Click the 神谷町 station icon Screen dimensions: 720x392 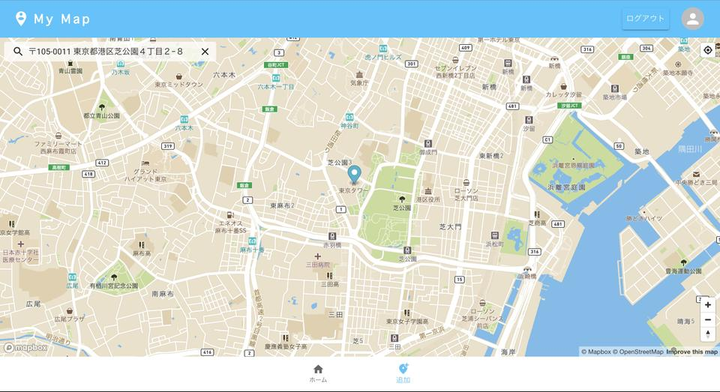click(x=349, y=117)
